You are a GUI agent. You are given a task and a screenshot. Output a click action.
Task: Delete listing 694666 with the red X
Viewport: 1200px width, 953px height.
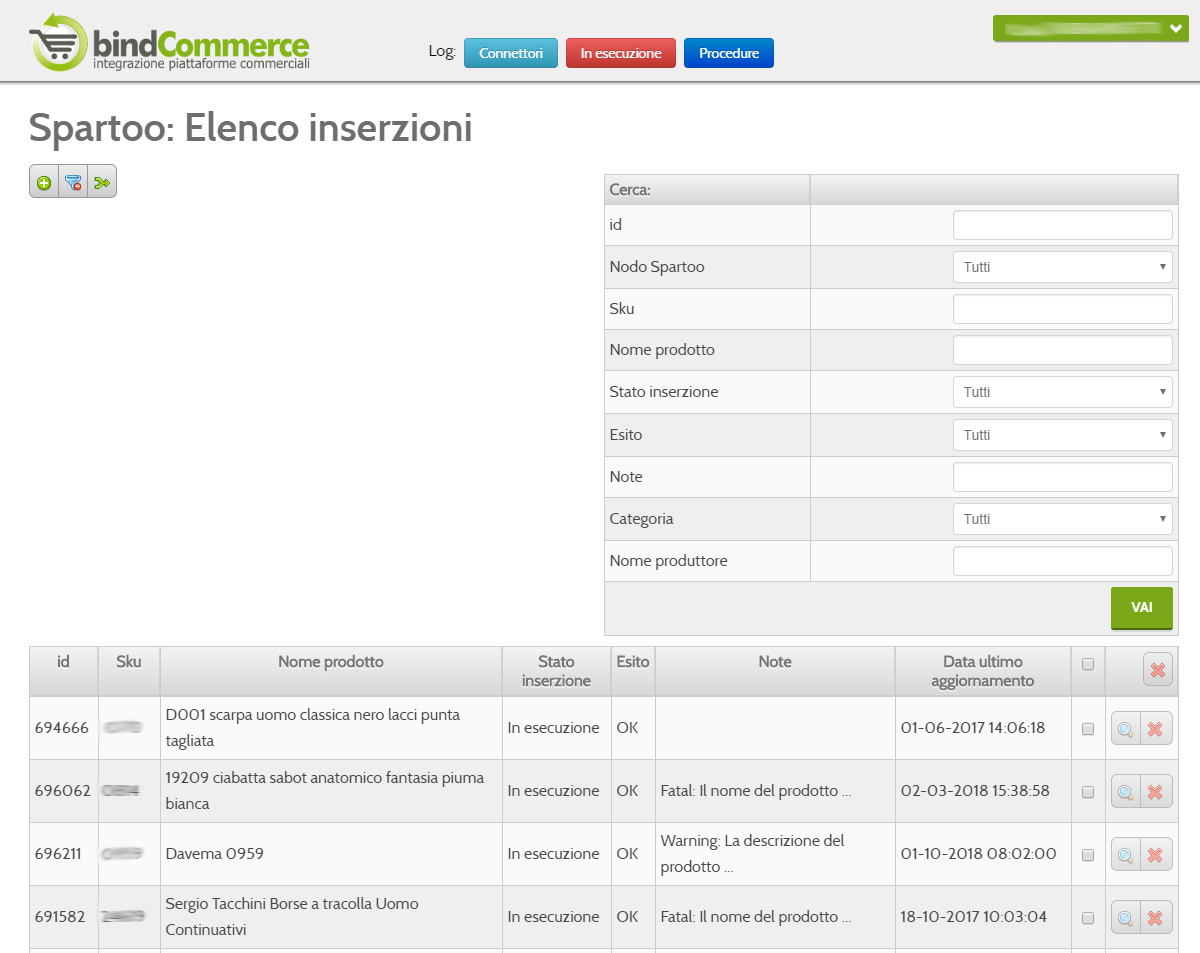click(x=1156, y=729)
